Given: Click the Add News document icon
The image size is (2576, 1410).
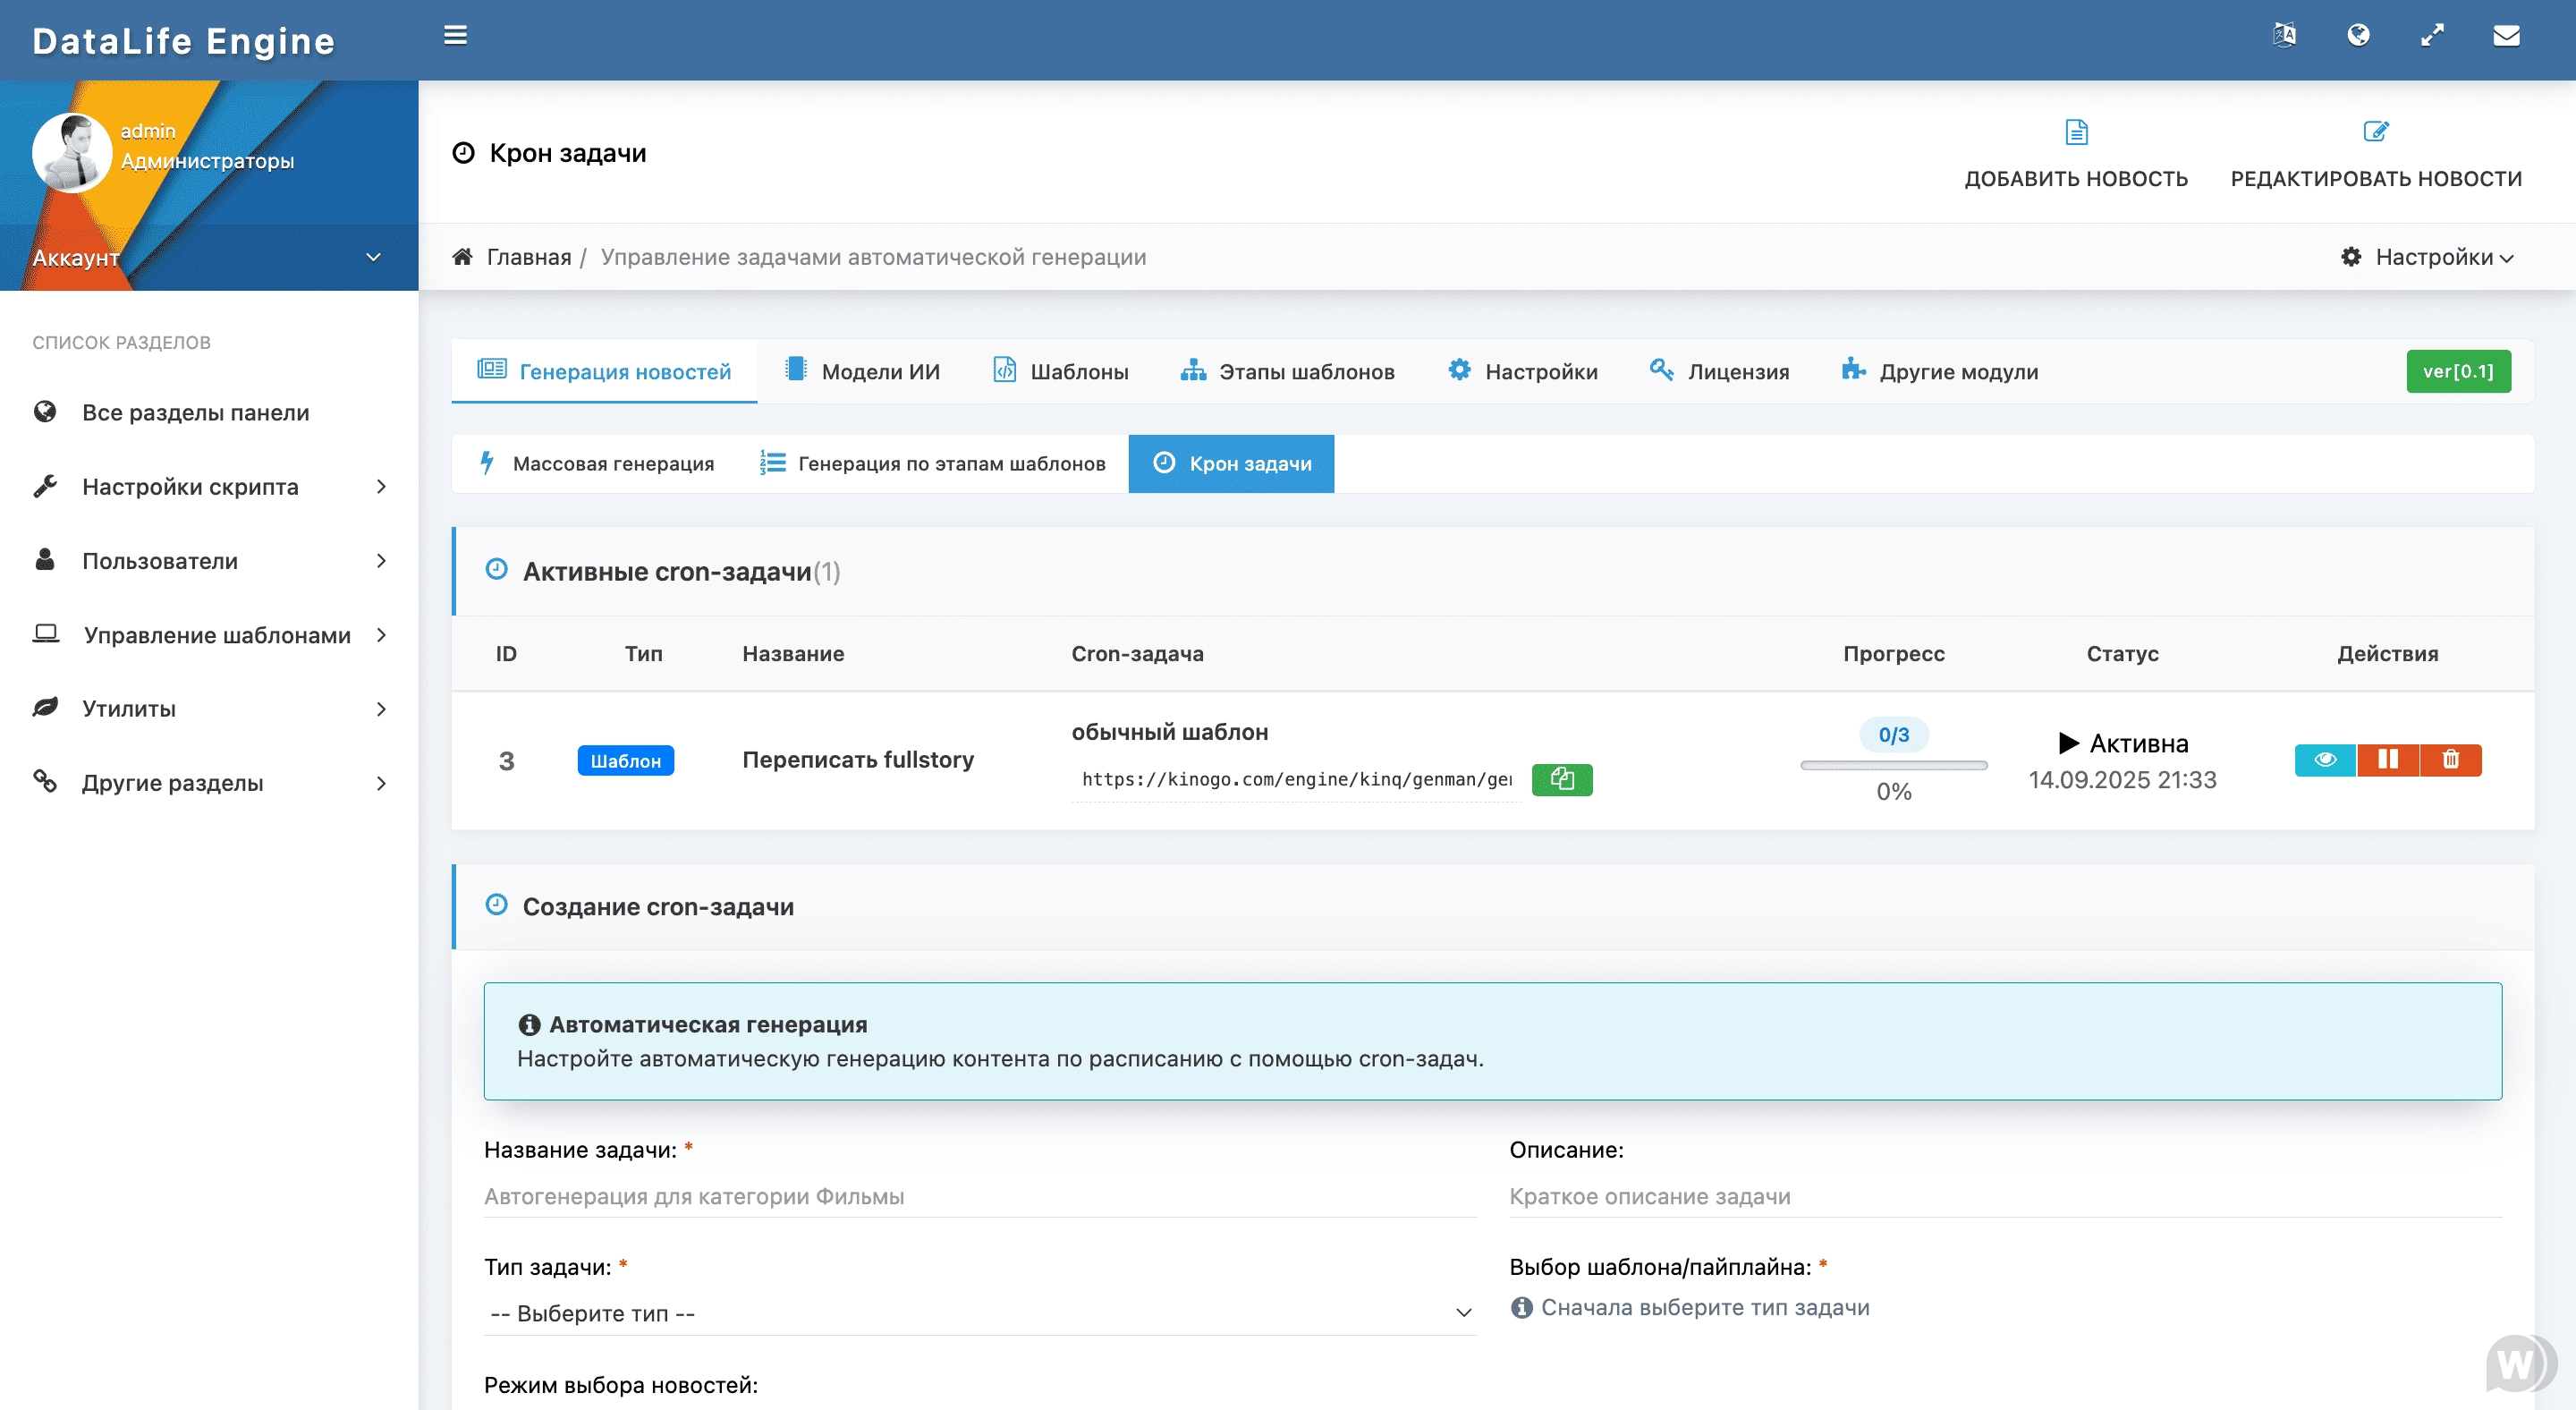Looking at the screenshot, I should tap(2076, 132).
